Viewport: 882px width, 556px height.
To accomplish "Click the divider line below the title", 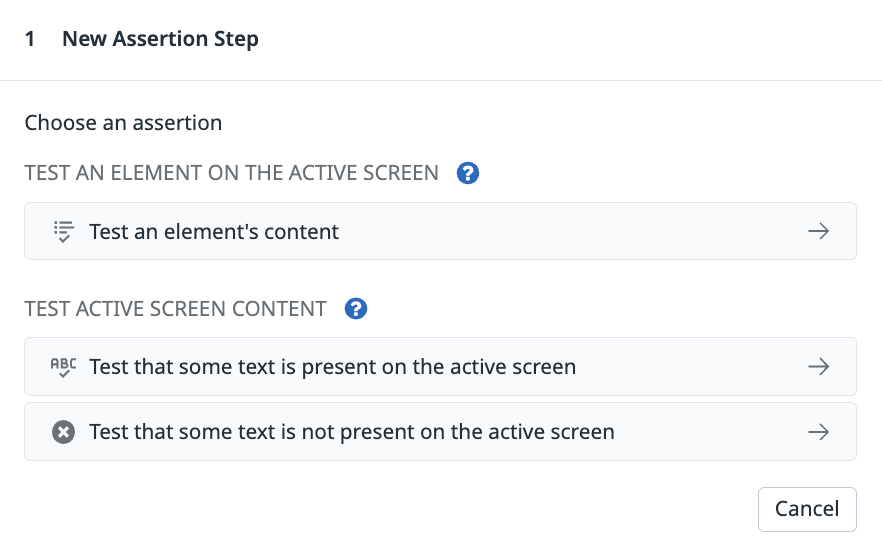I will pos(441,80).
